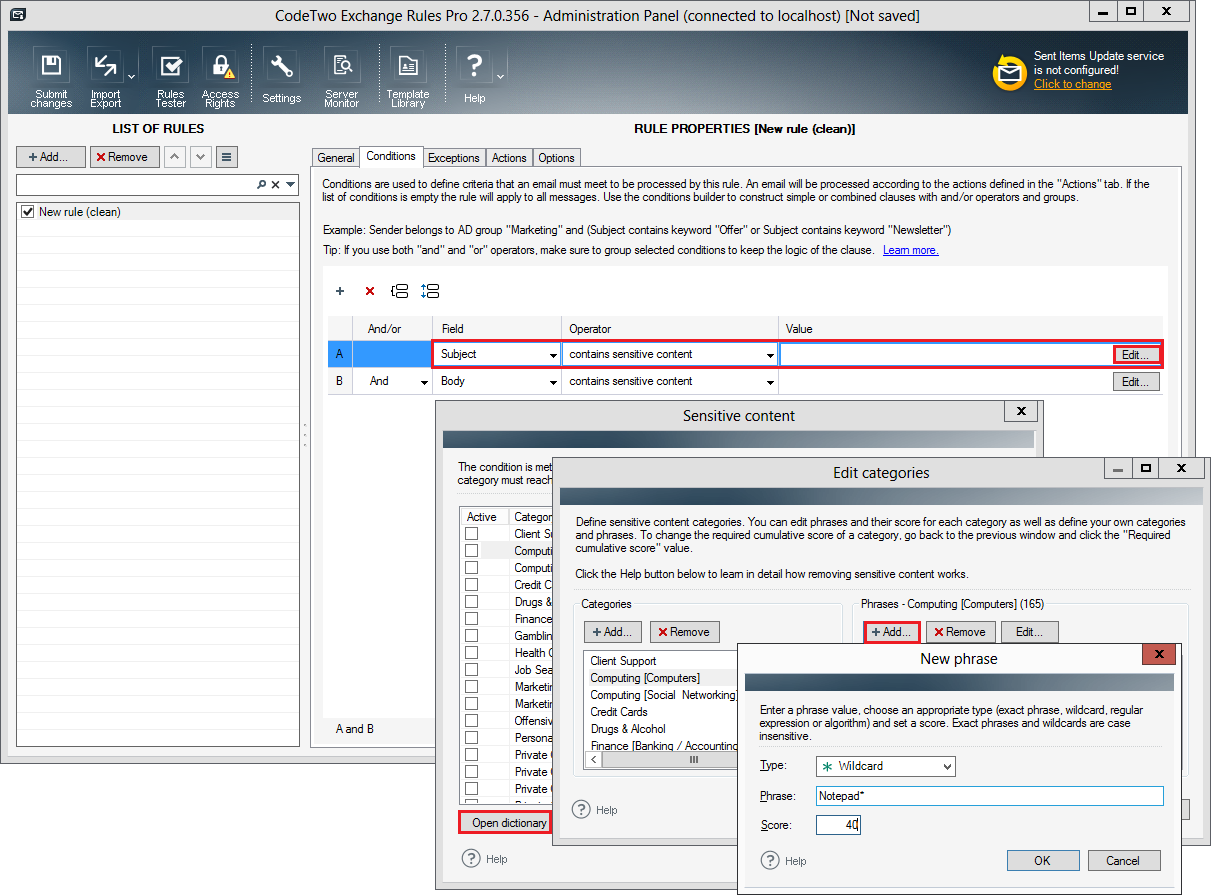Activate the Client Support category checkbox
The image size is (1211, 895).
pos(471,534)
